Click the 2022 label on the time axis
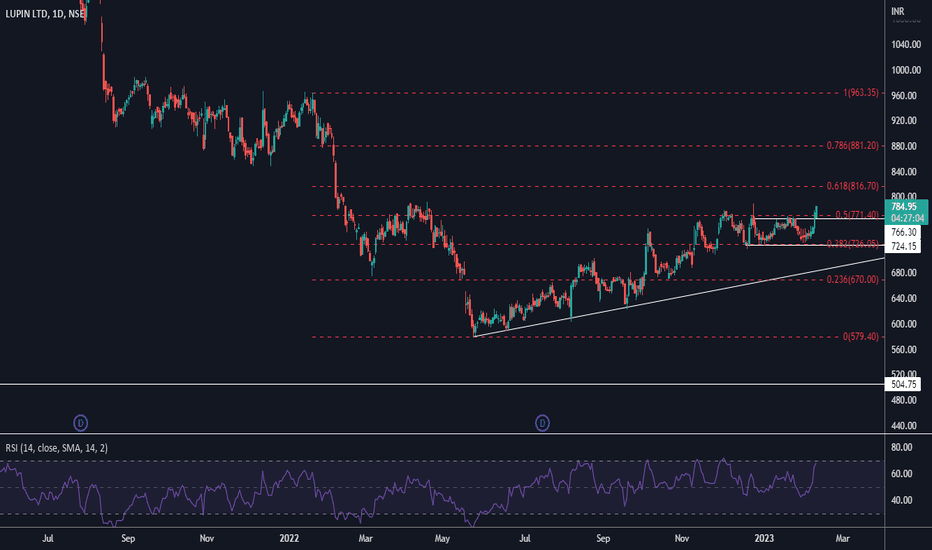Image resolution: width=932 pixels, height=550 pixels. point(289,538)
